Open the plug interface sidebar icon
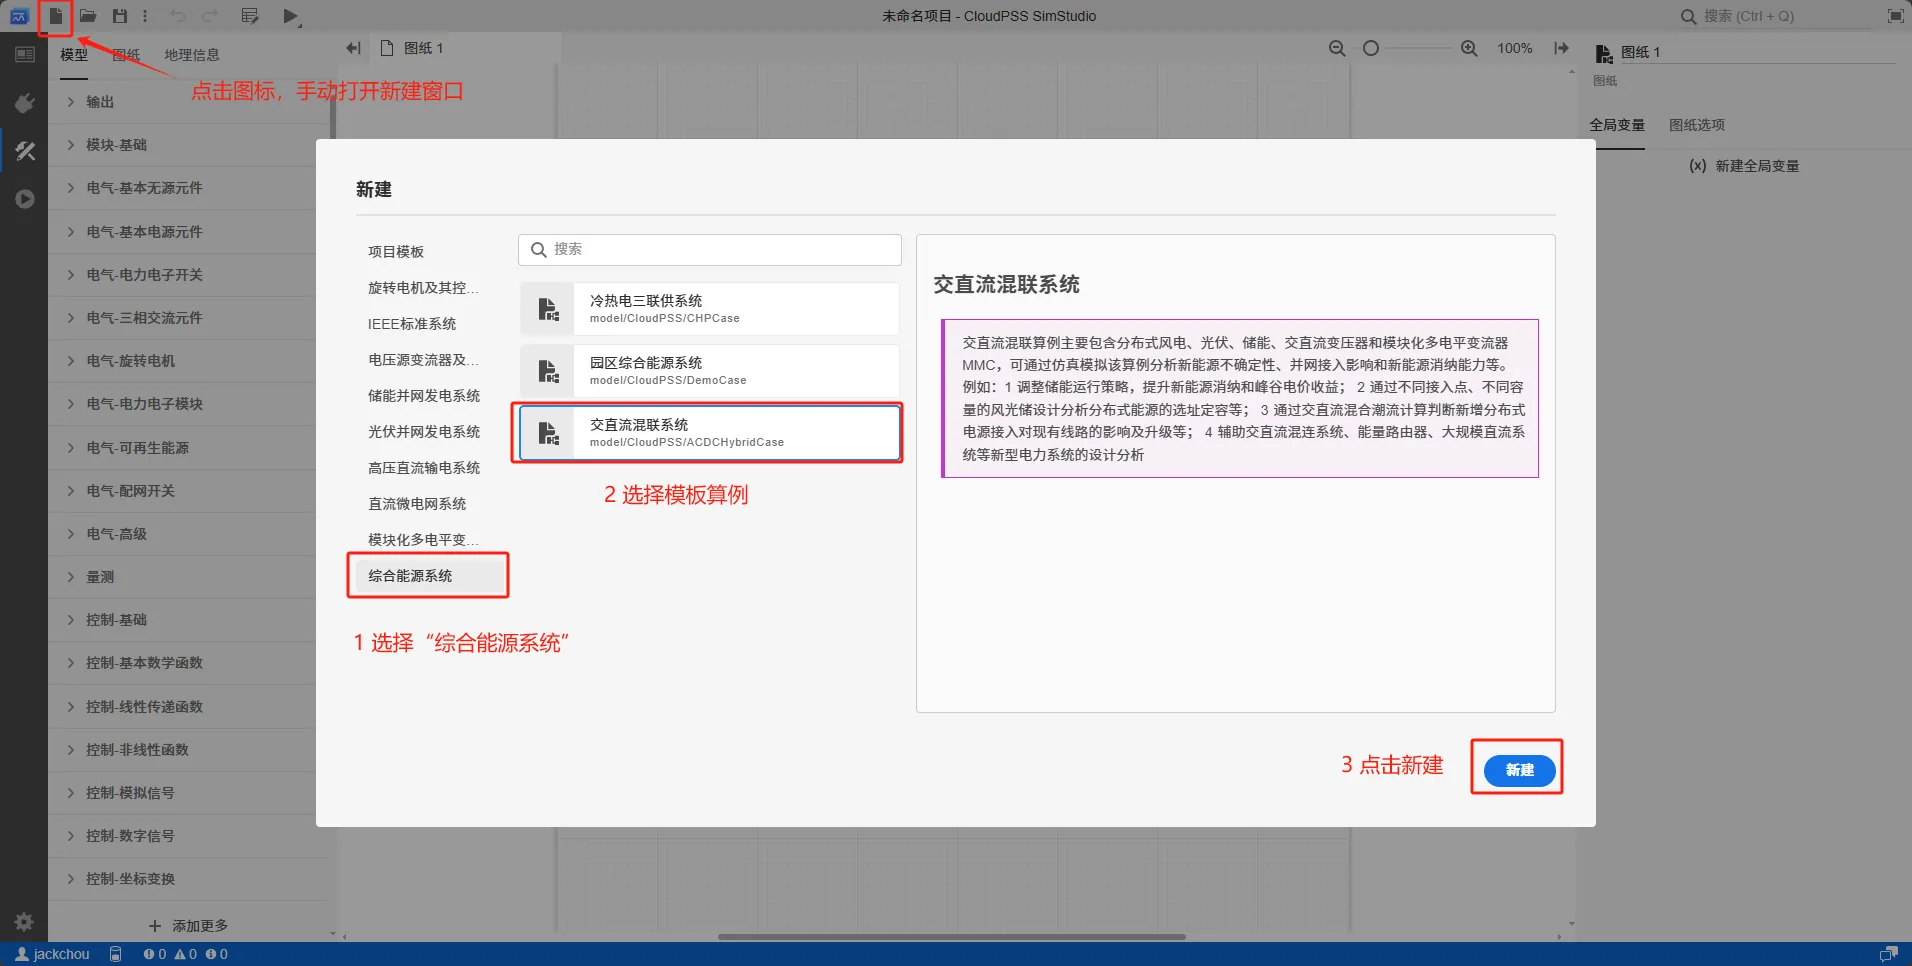Image resolution: width=1912 pixels, height=966 pixels. click(x=25, y=103)
